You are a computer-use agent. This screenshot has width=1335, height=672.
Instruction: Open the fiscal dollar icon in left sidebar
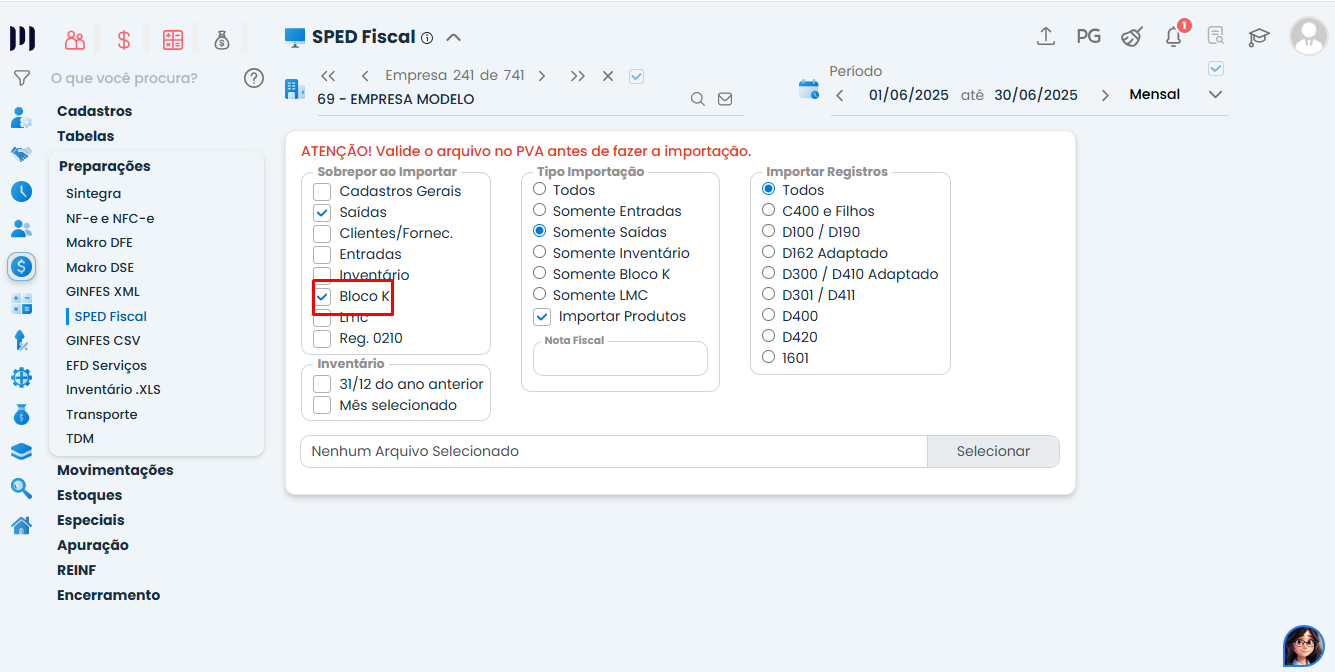pyautogui.click(x=21, y=266)
